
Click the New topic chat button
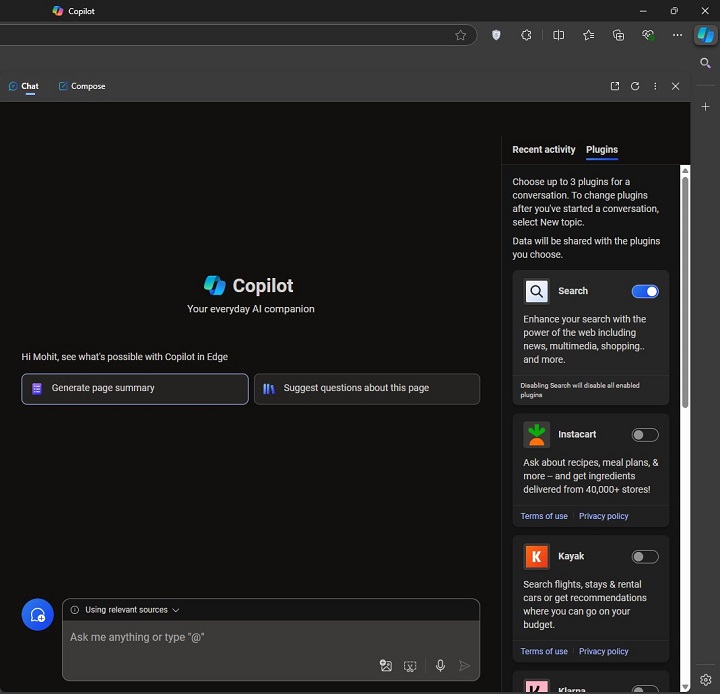(38, 615)
